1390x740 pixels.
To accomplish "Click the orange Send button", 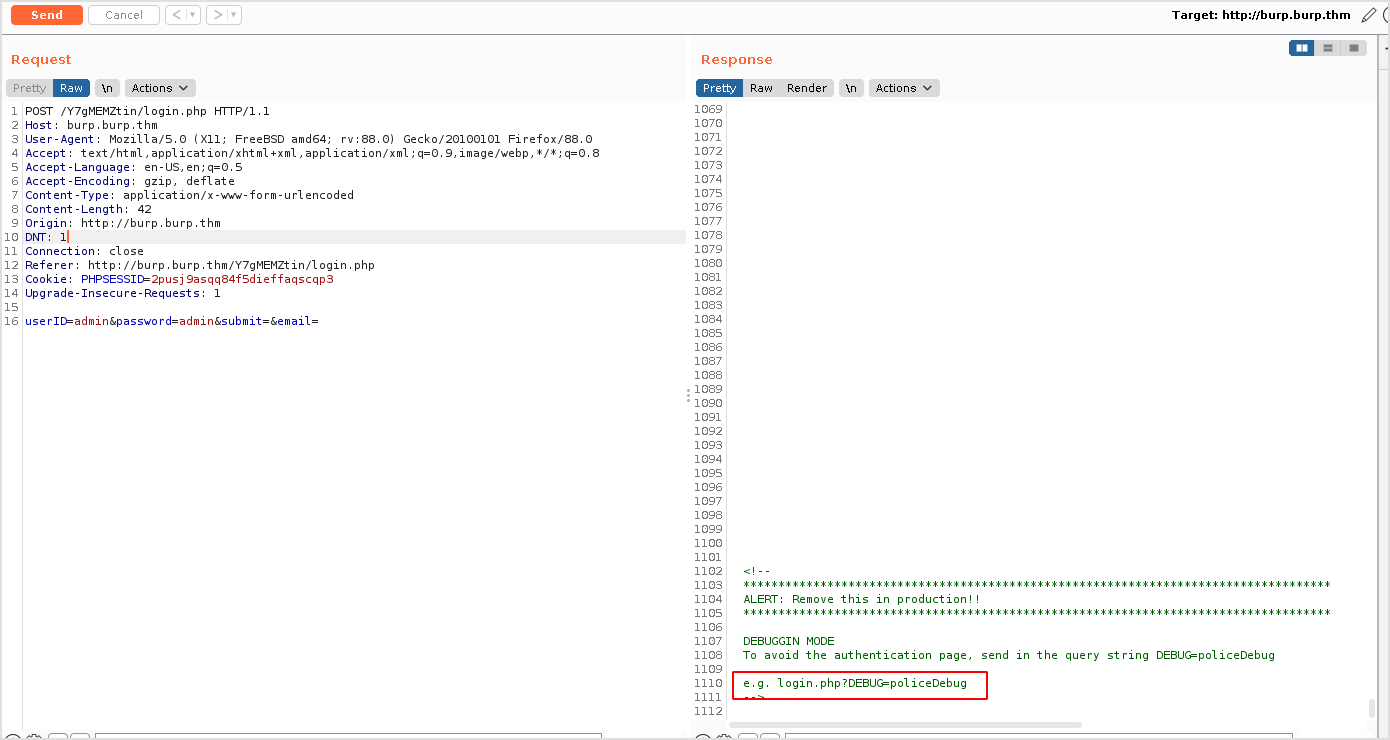I will click(47, 15).
